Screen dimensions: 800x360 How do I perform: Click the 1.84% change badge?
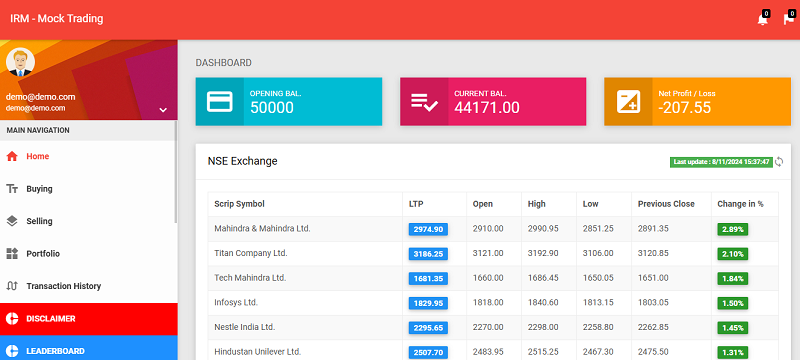click(x=733, y=279)
